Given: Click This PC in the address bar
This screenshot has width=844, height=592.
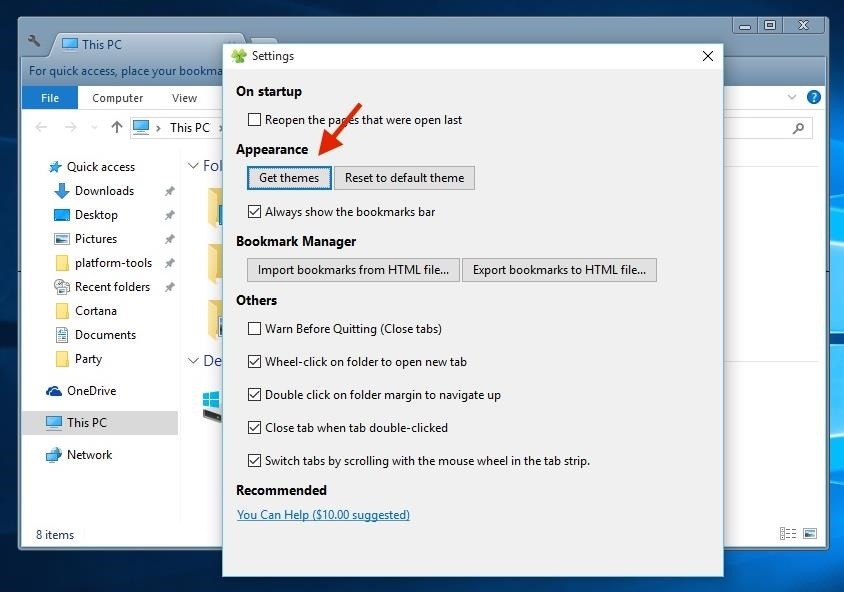Looking at the screenshot, I should [189, 128].
